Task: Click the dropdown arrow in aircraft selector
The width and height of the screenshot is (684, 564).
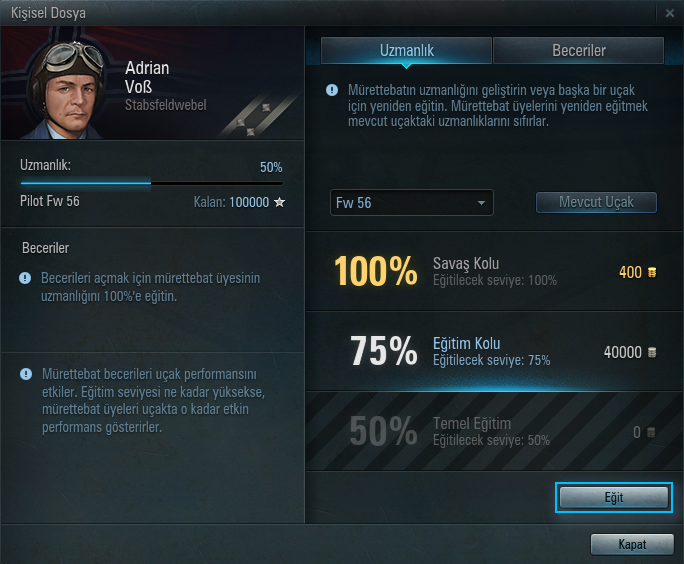Action: click(481, 203)
